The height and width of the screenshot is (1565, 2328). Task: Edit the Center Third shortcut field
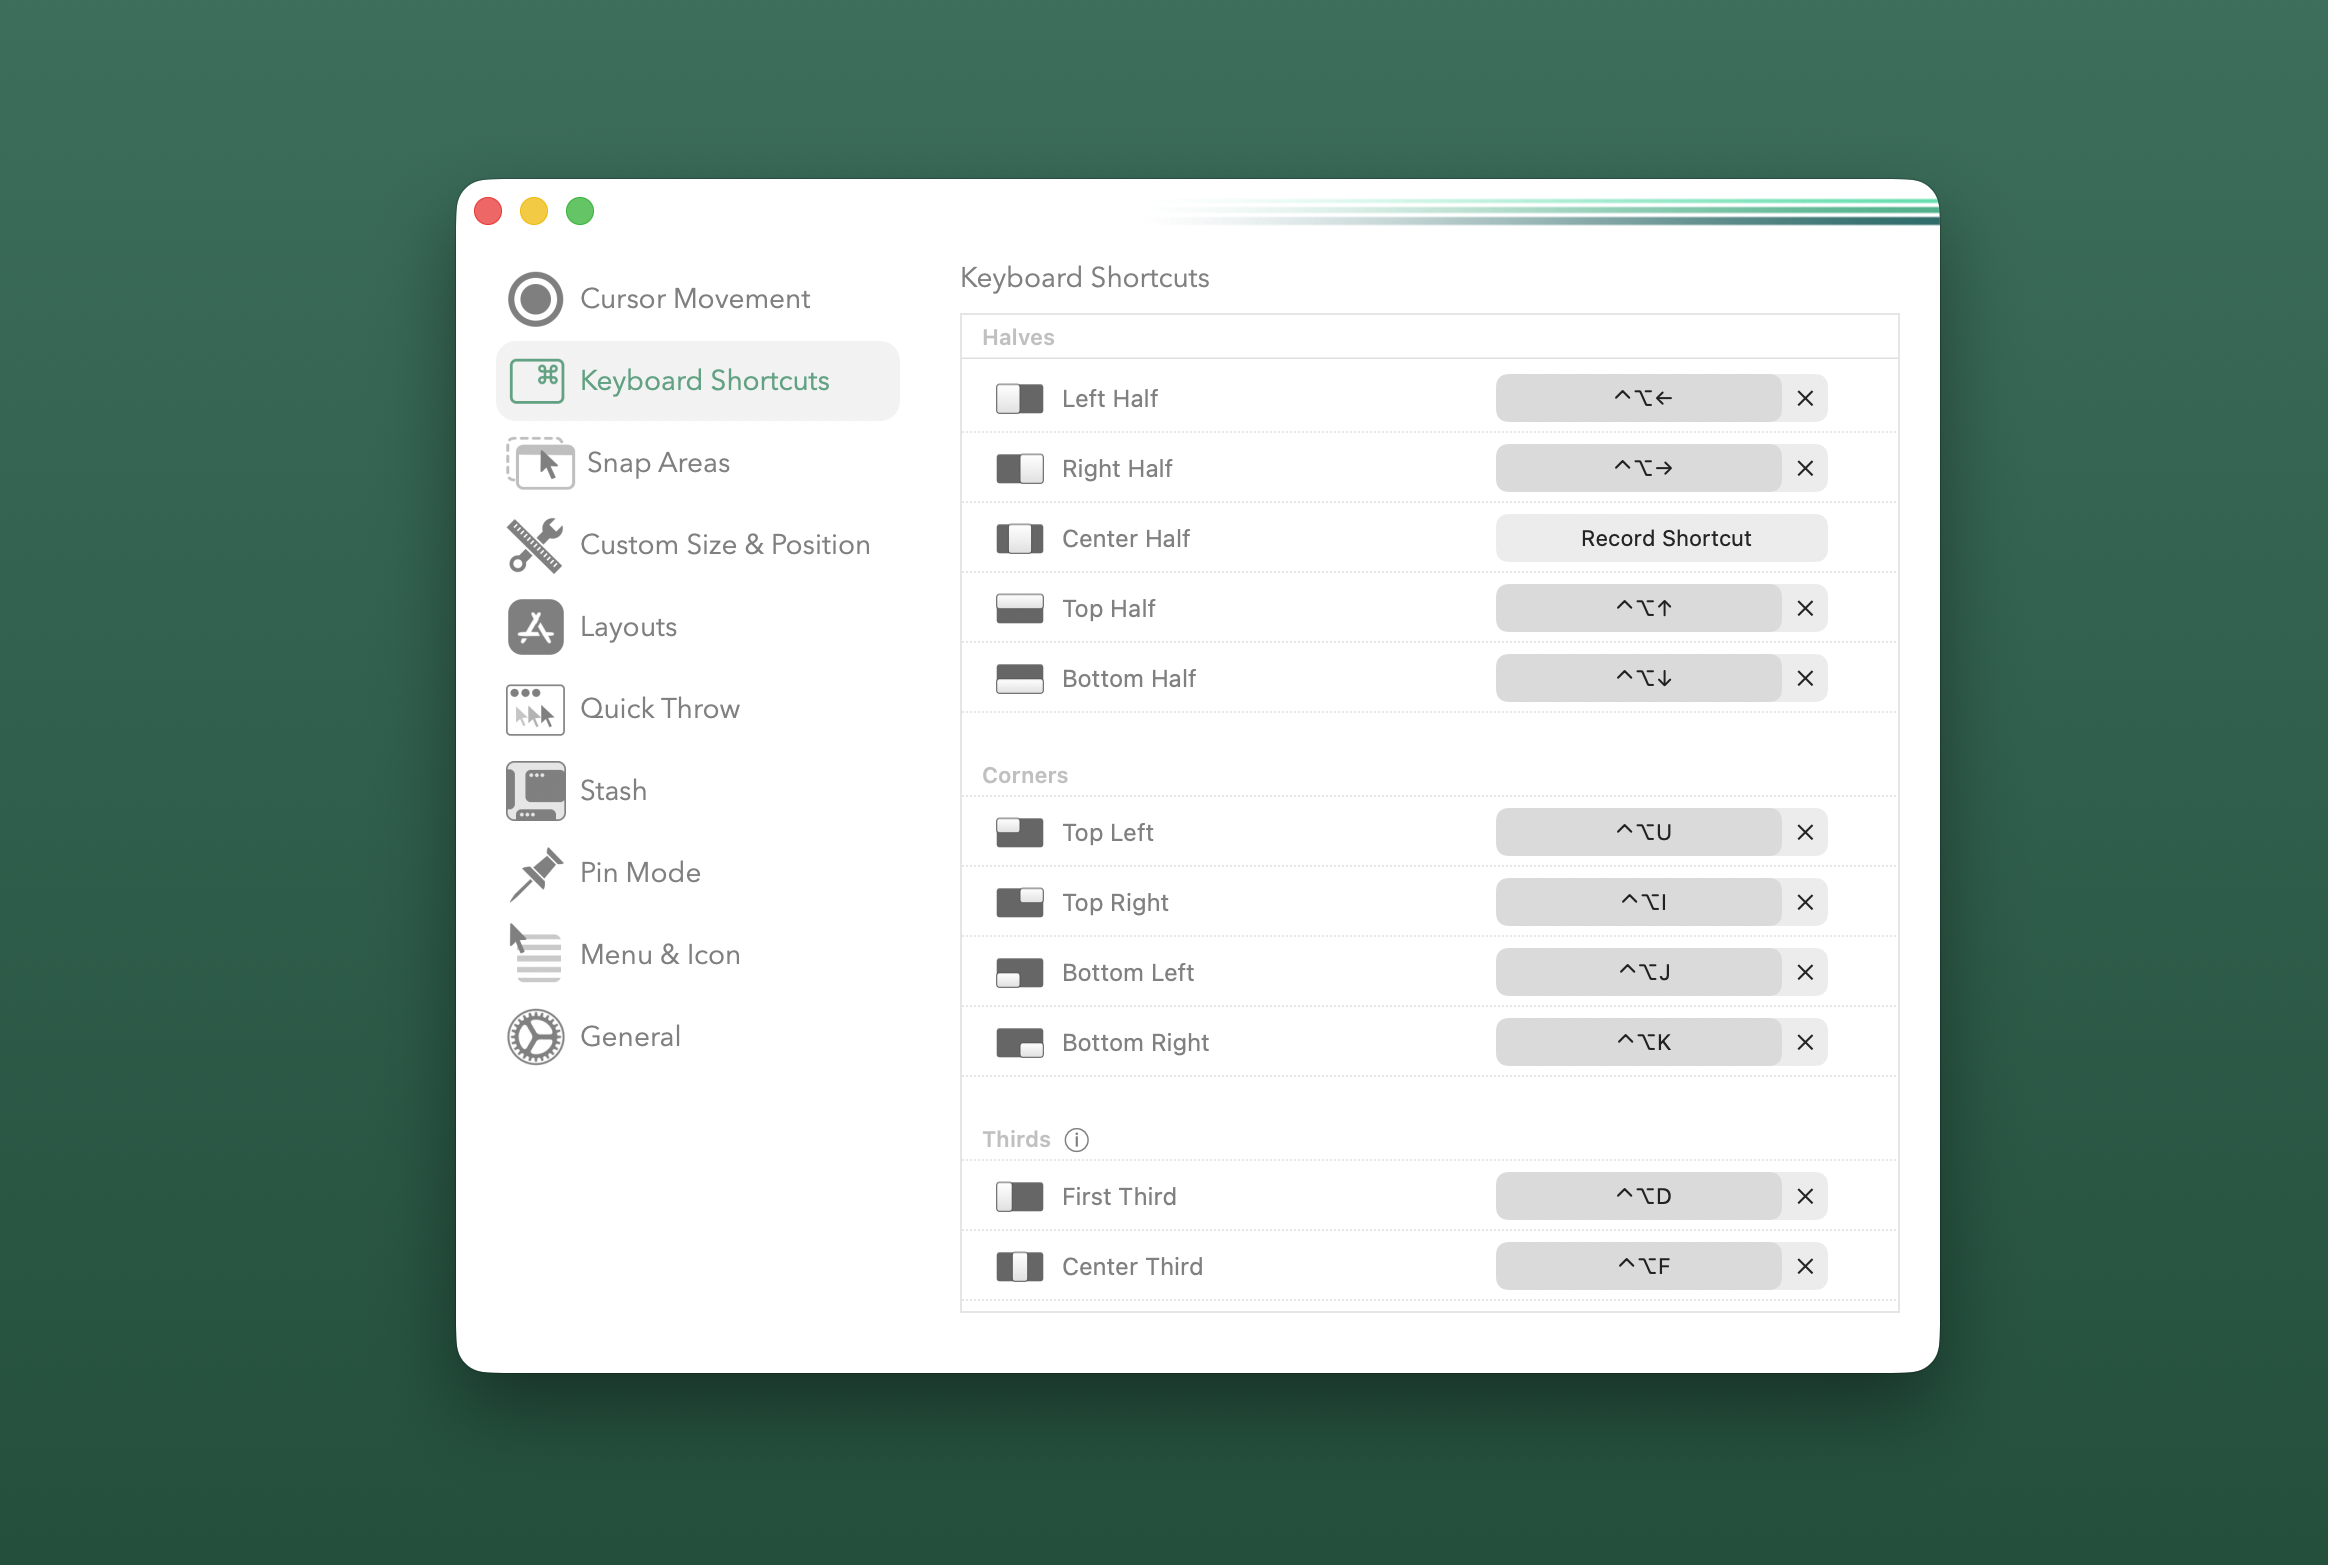1638,1266
